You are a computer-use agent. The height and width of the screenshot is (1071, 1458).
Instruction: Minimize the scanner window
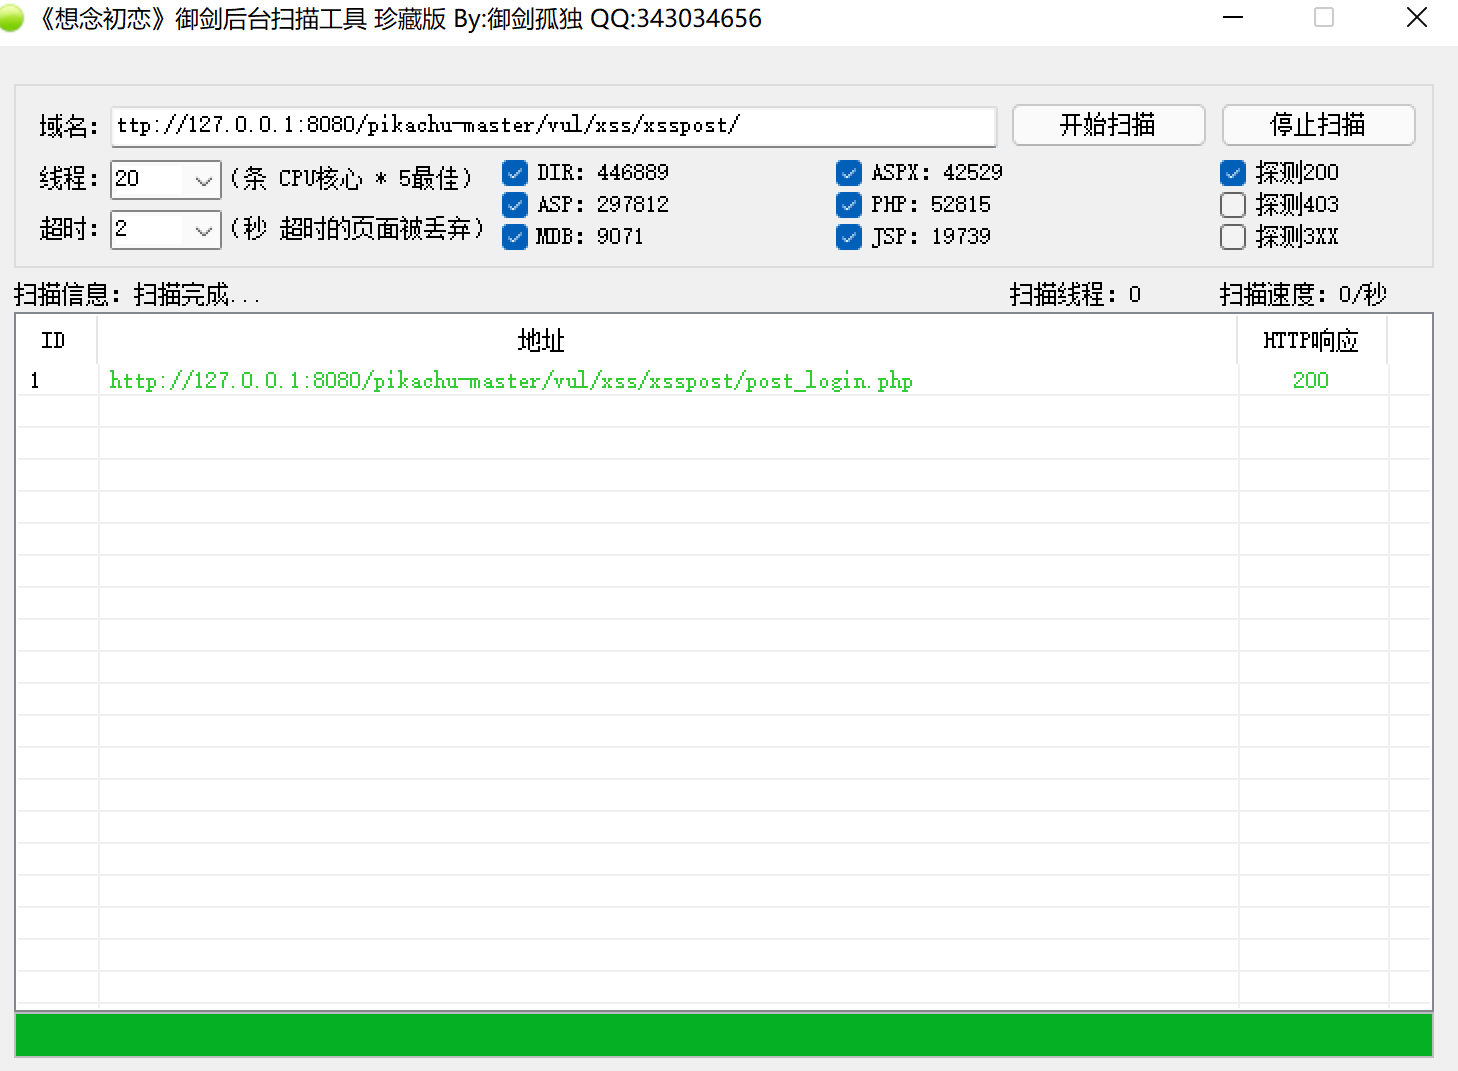(1233, 18)
